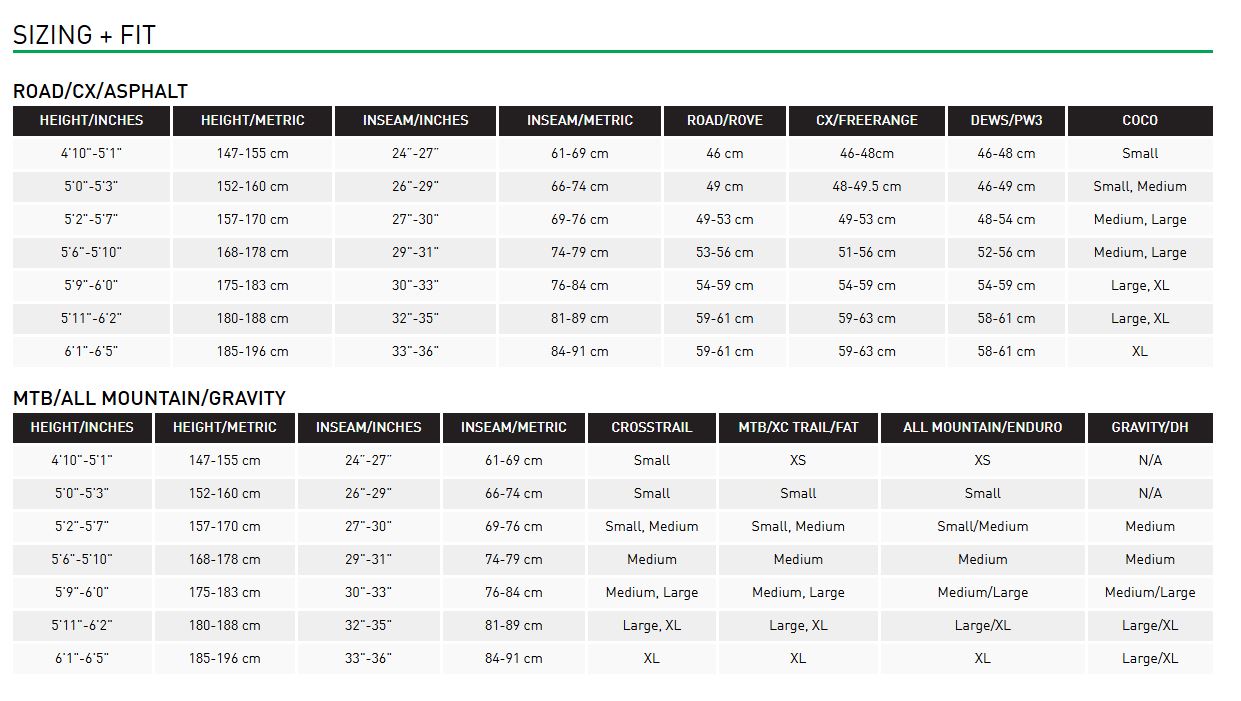The width and height of the screenshot is (1241, 701).
Task: Click the COCO column header
Action: 1139,120
